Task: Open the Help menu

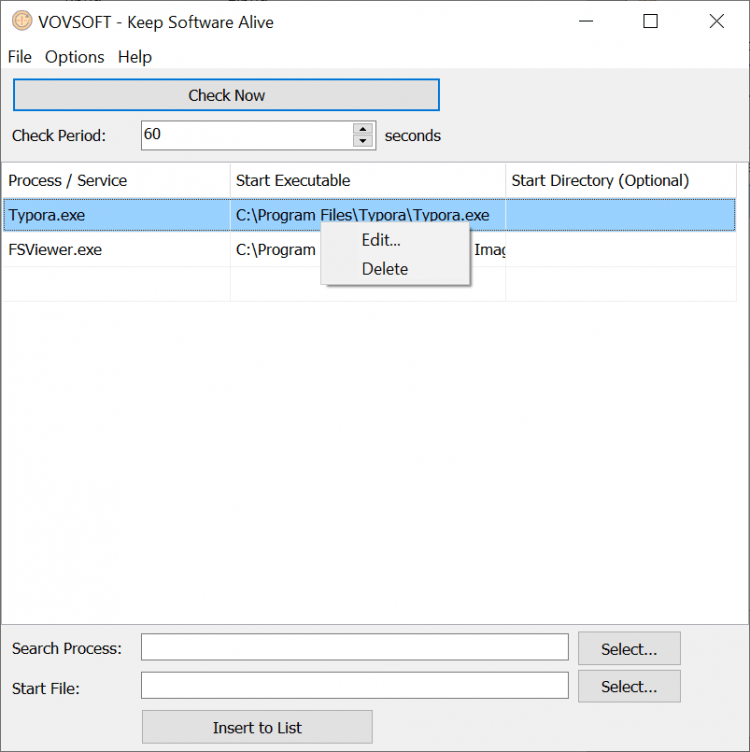Action: pyautogui.click(x=135, y=57)
